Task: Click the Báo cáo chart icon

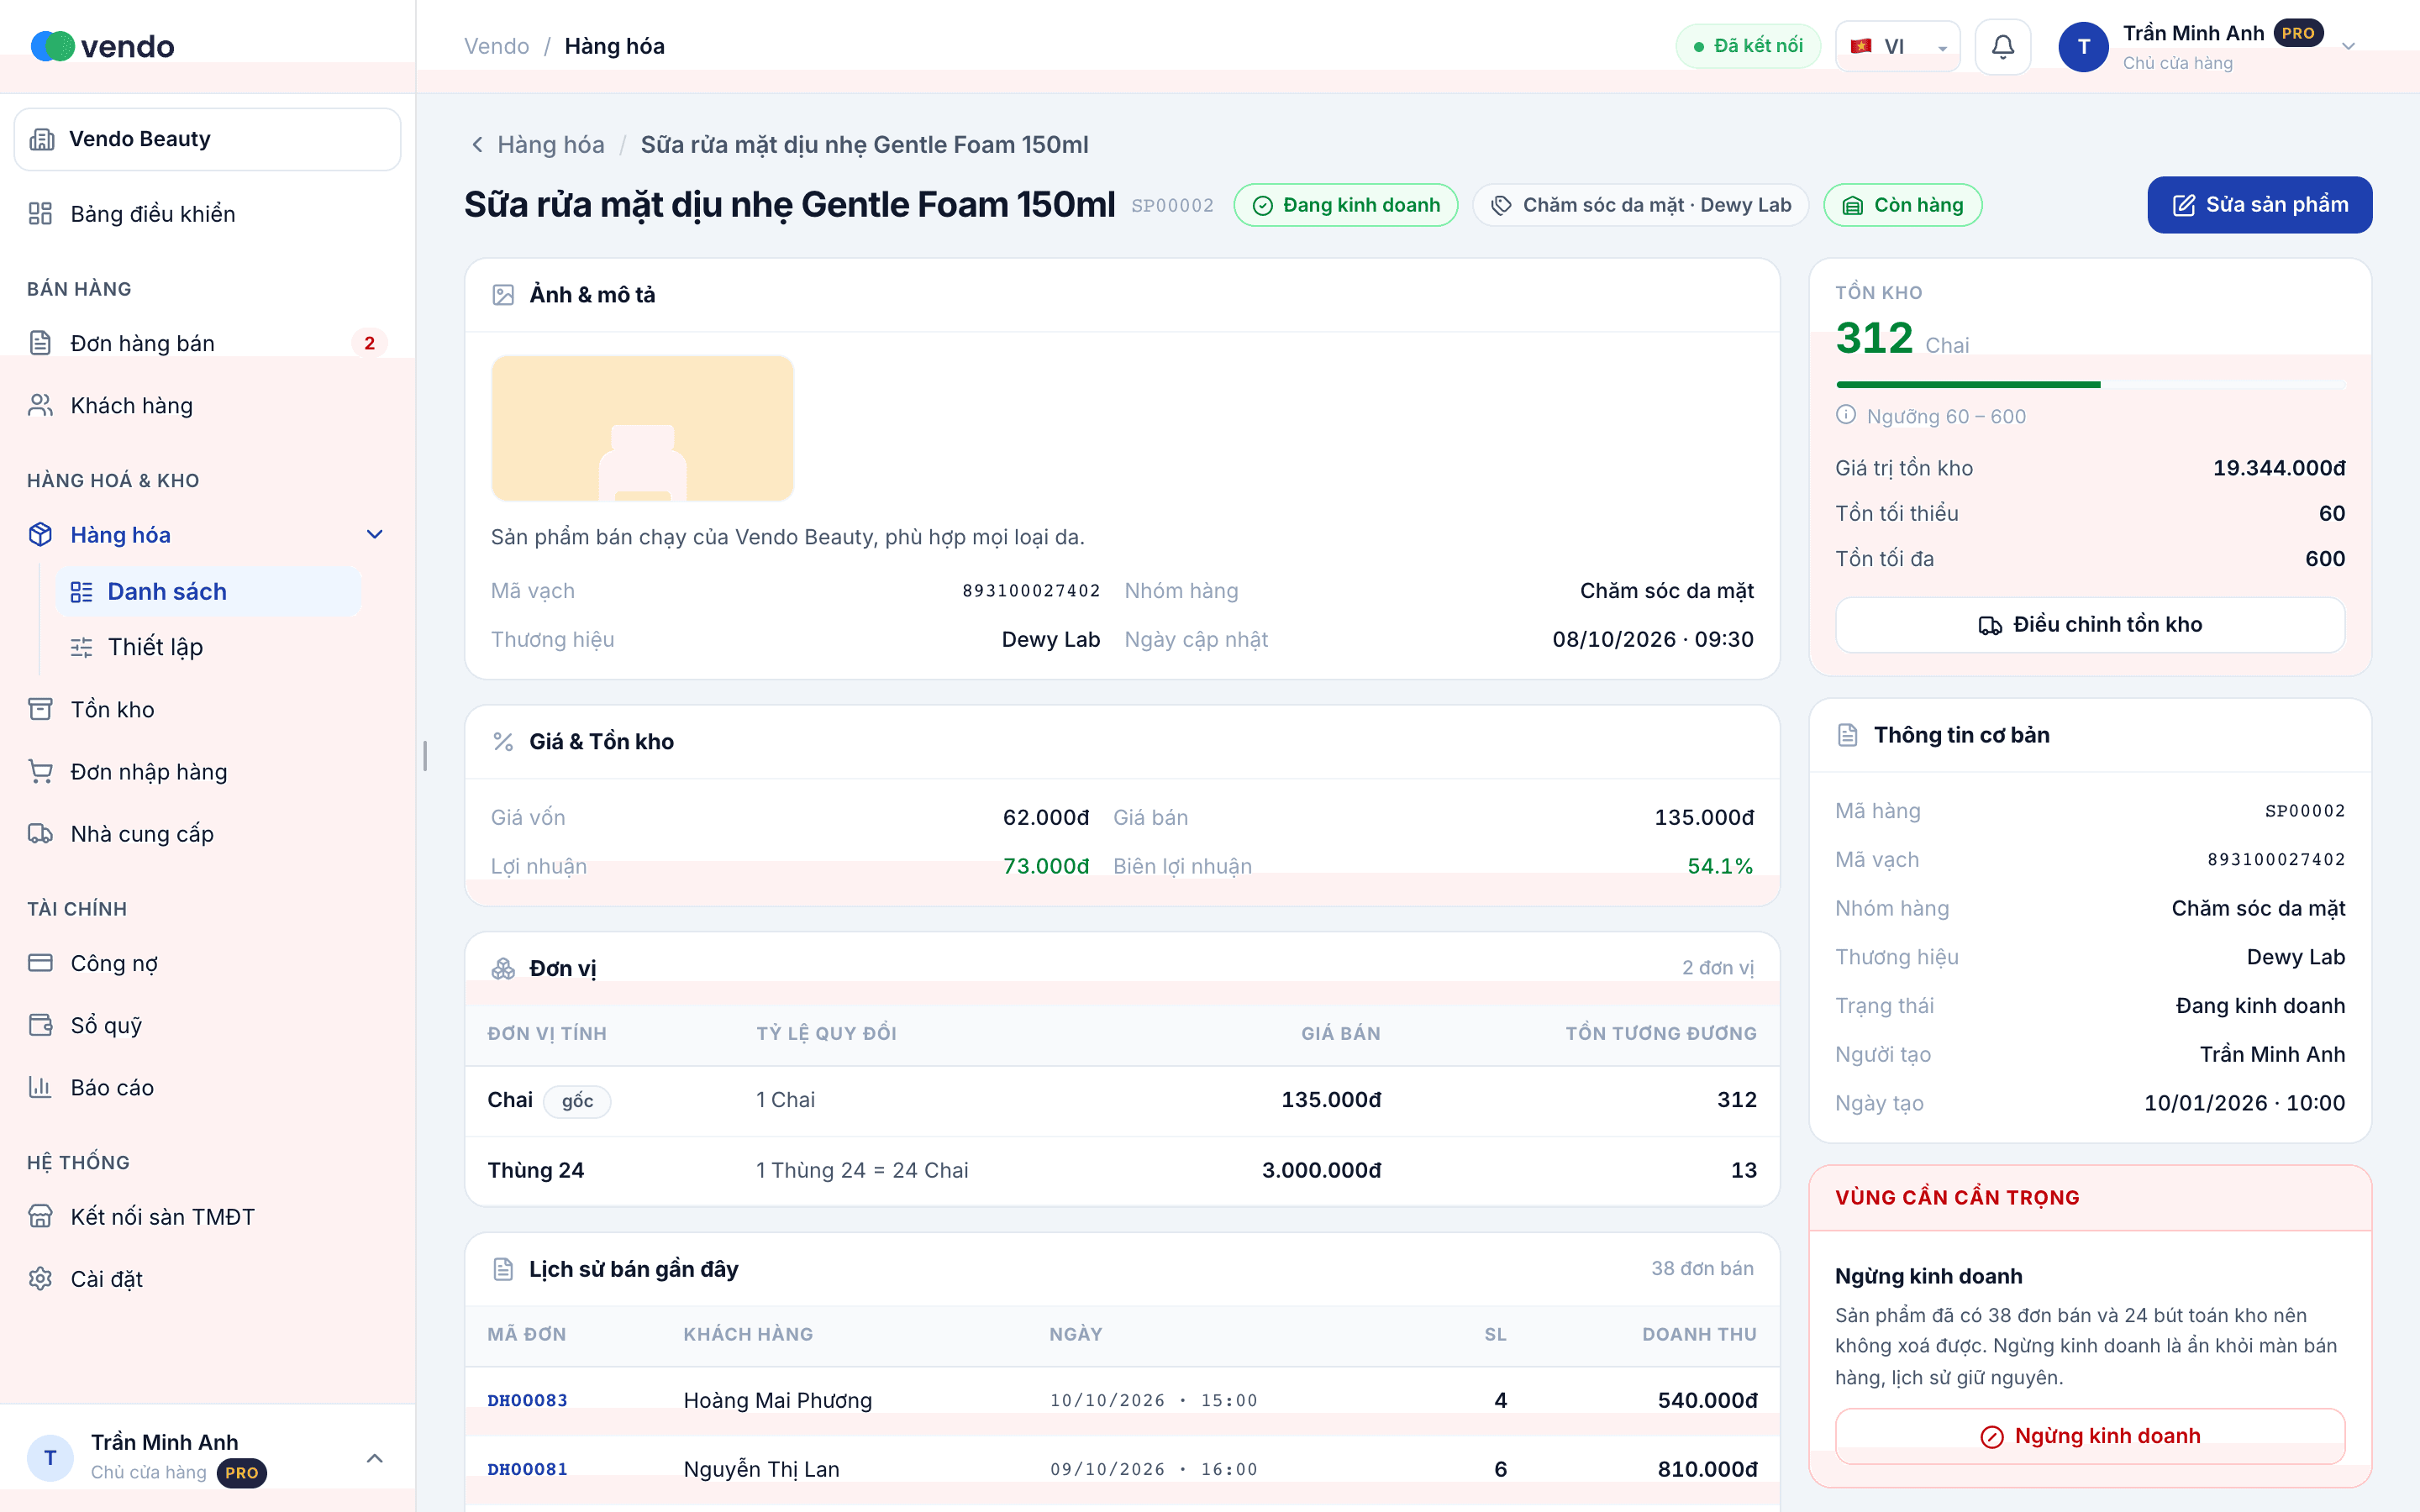Action: coord(40,1087)
